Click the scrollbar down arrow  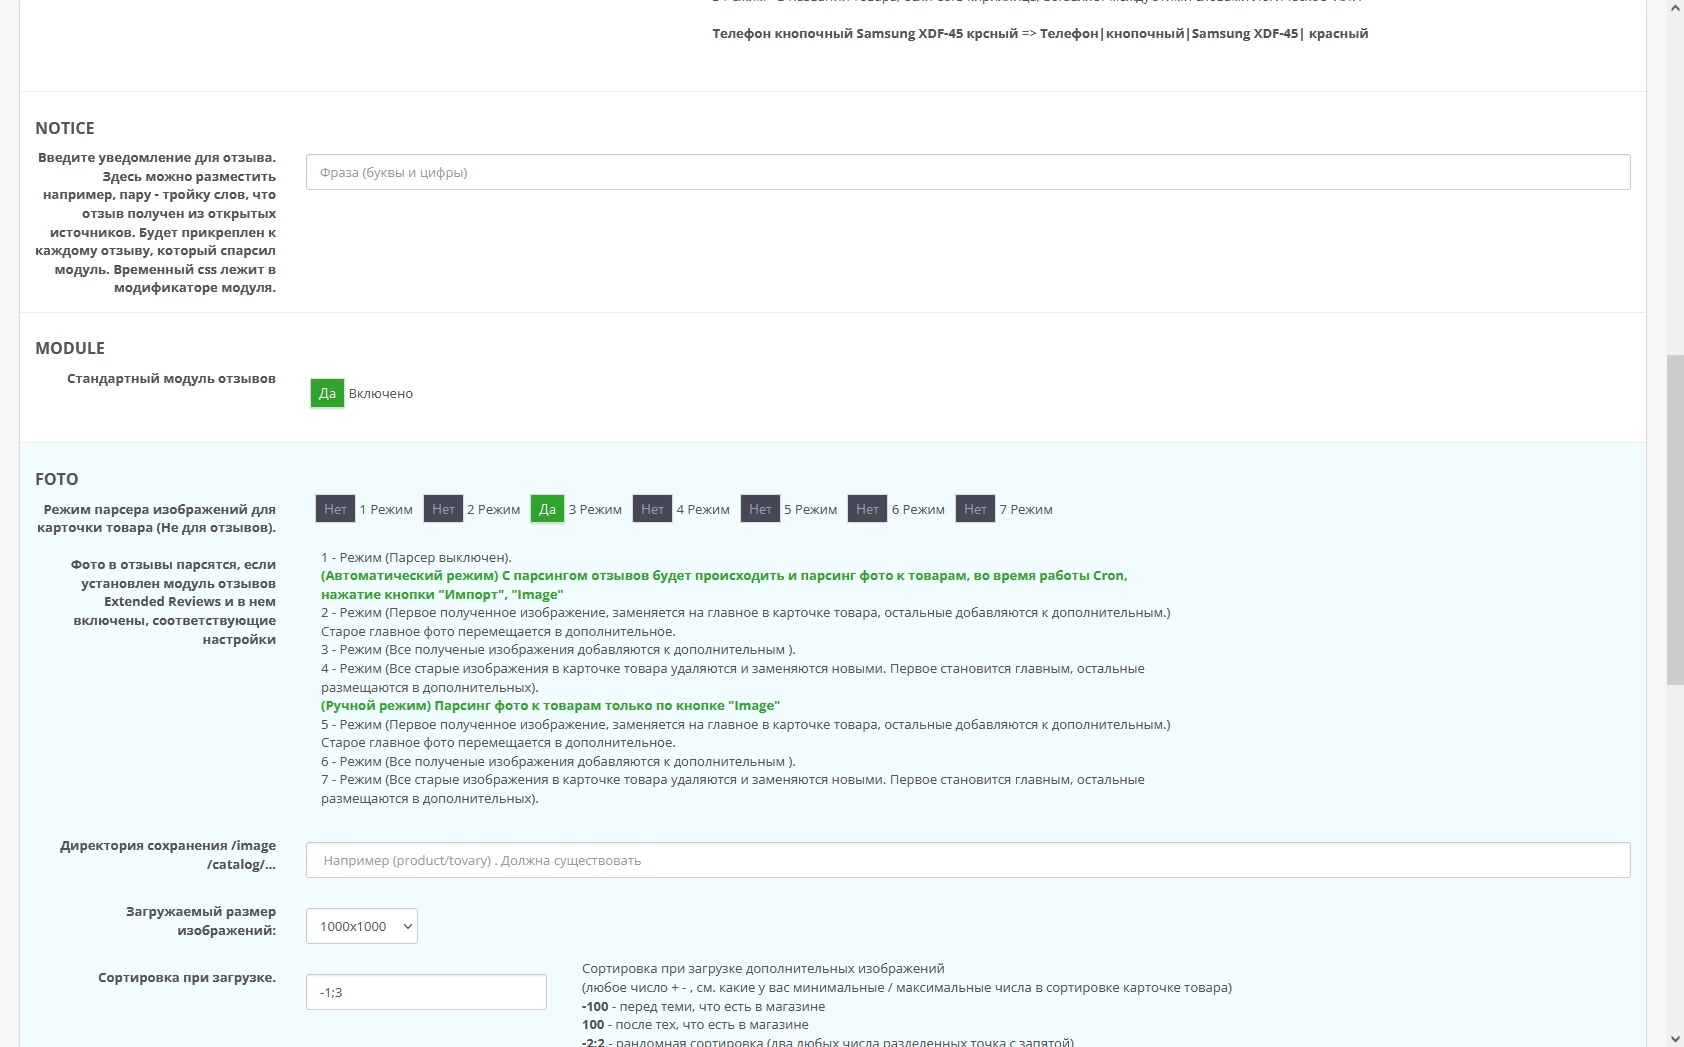coord(1675,1038)
